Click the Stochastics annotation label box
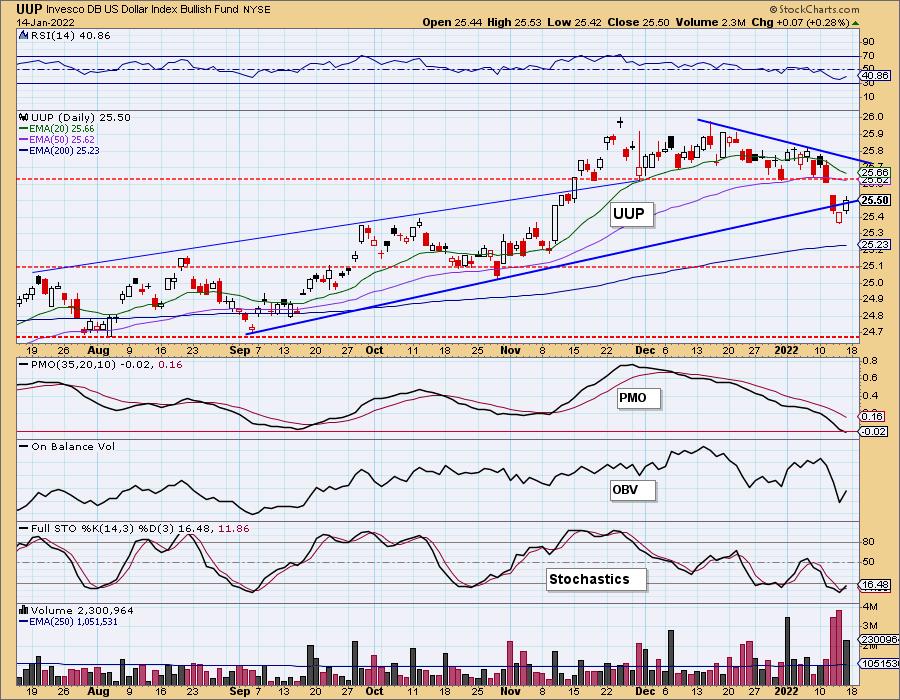Image resolution: width=900 pixels, height=700 pixels. pyautogui.click(x=596, y=580)
